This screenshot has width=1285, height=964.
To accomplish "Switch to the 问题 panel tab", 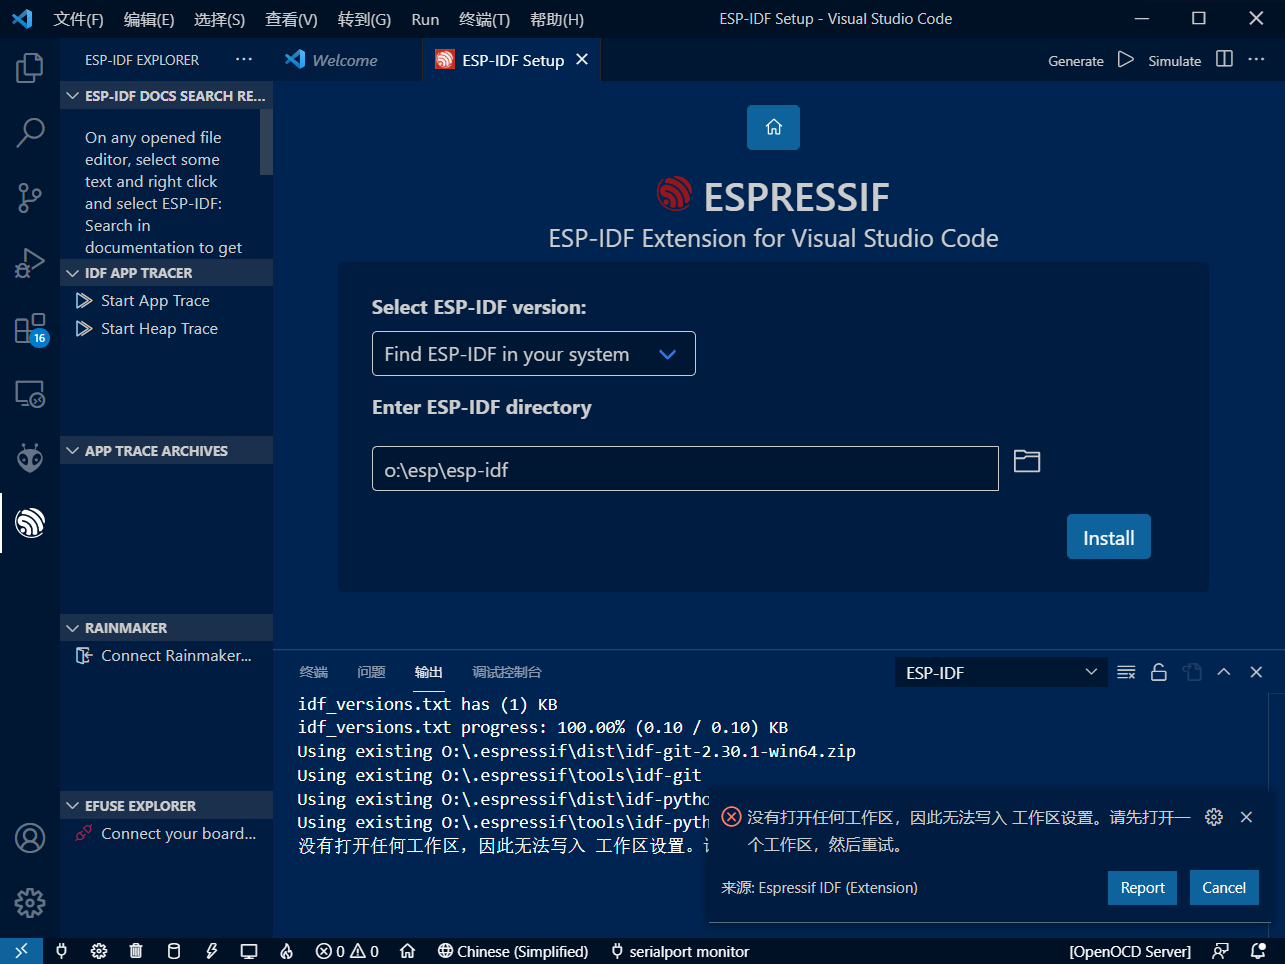I will tap(371, 672).
